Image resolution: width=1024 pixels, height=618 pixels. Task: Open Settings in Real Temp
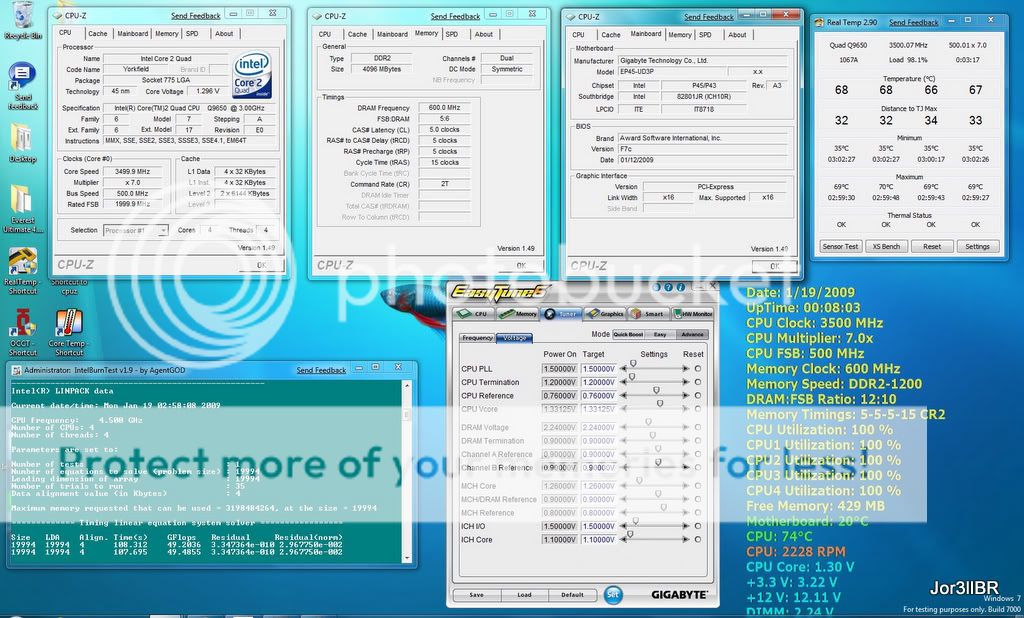(978, 246)
